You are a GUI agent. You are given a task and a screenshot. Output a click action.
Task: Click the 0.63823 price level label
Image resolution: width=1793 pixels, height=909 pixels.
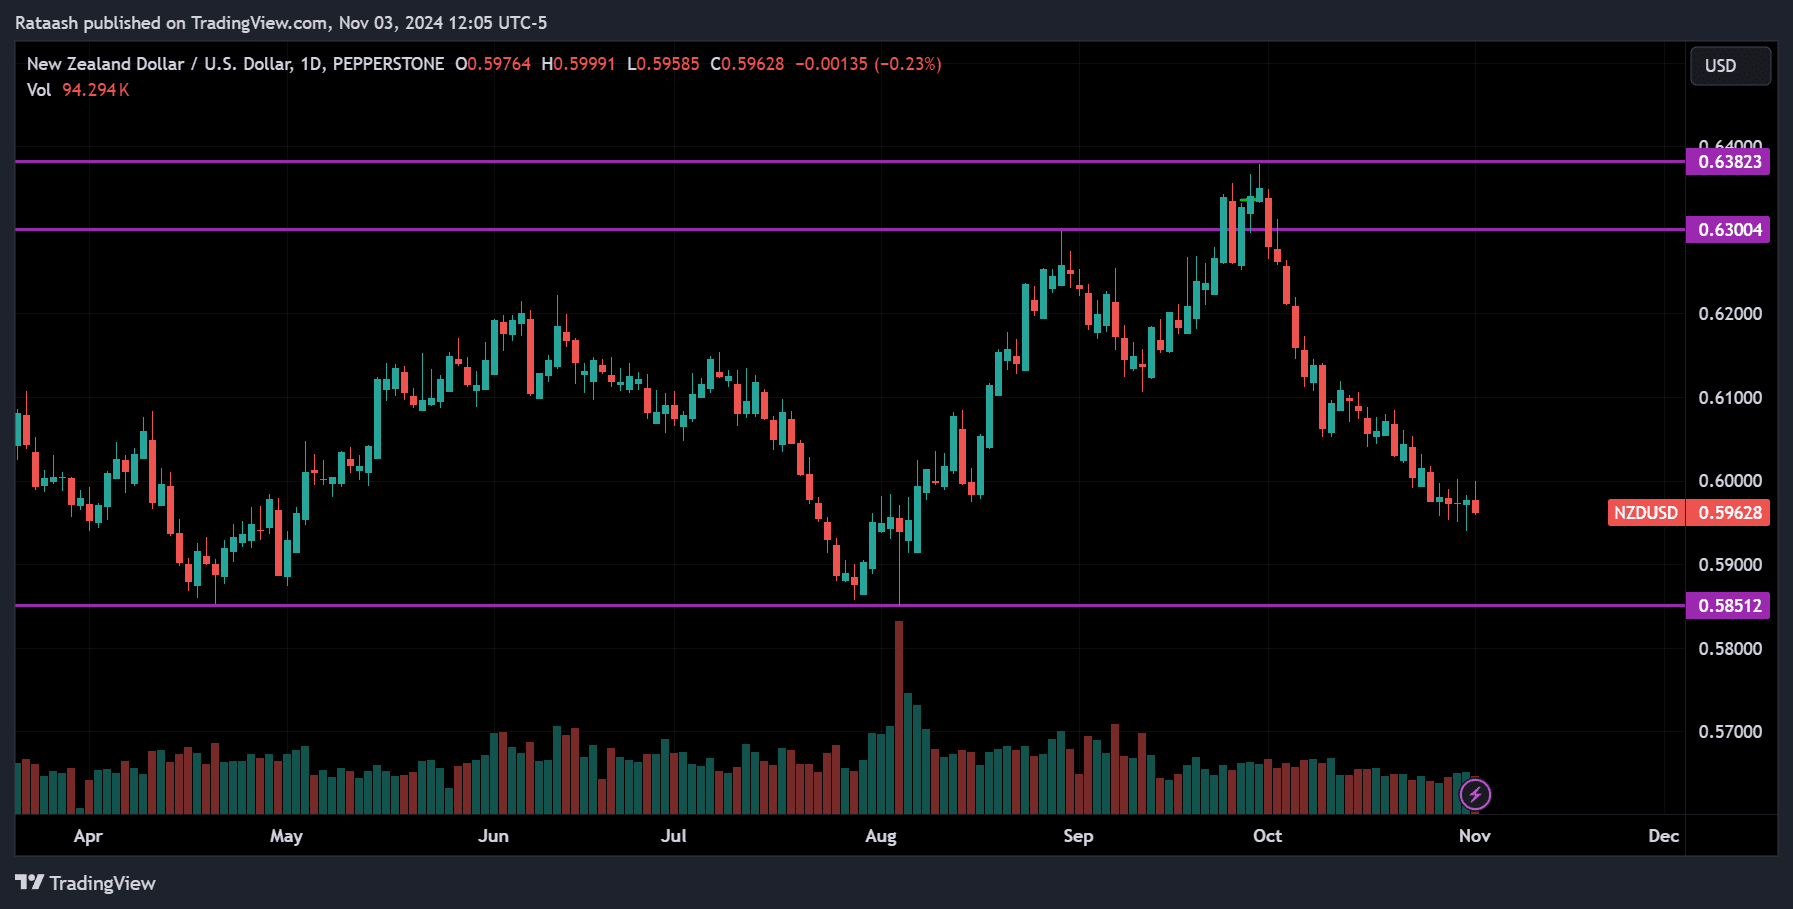click(x=1728, y=162)
